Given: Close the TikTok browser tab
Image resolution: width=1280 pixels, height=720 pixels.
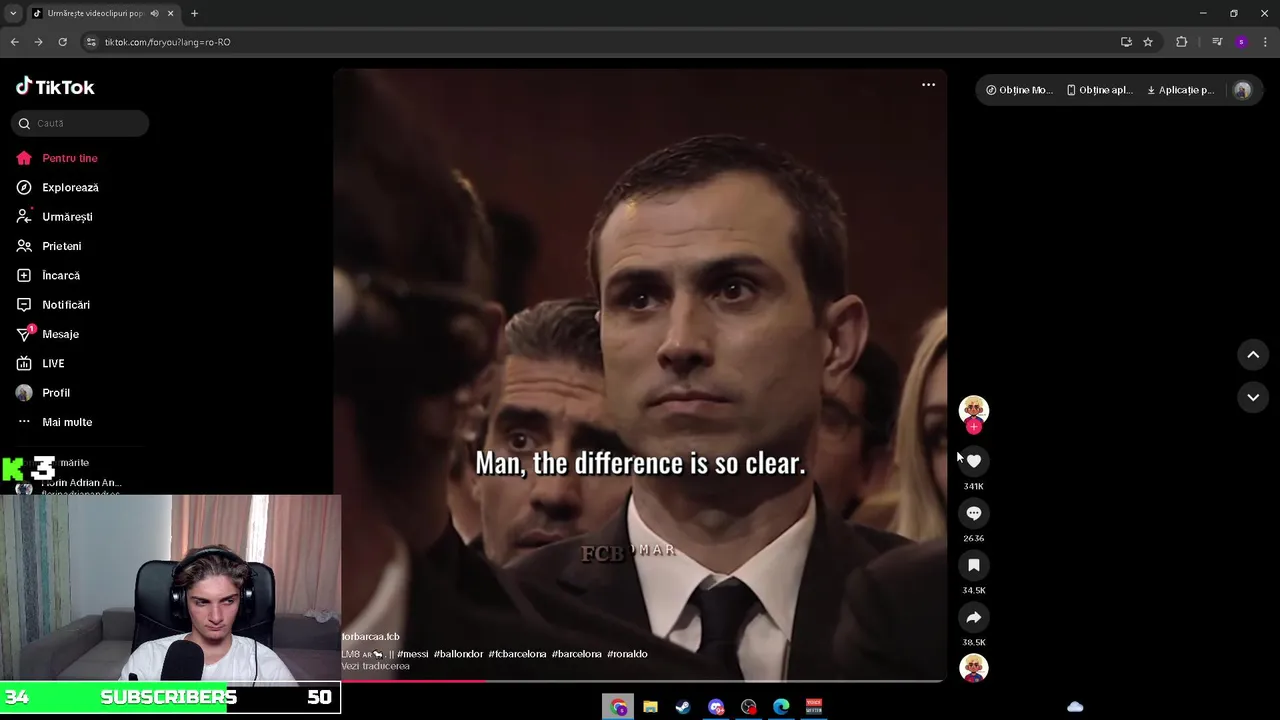Looking at the screenshot, I should 170,13.
